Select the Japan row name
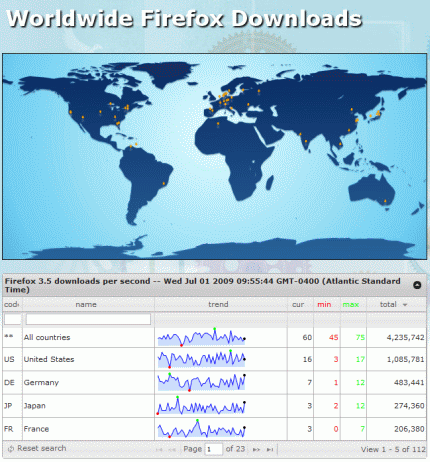Viewport: 430px width, 462px height. point(35,406)
